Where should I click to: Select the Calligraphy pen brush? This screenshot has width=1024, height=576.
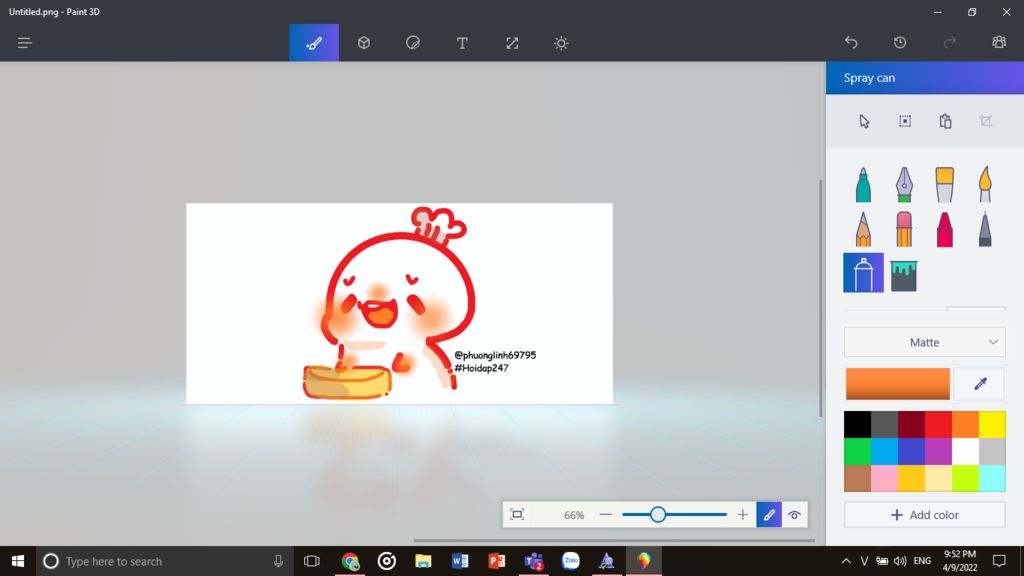click(904, 184)
